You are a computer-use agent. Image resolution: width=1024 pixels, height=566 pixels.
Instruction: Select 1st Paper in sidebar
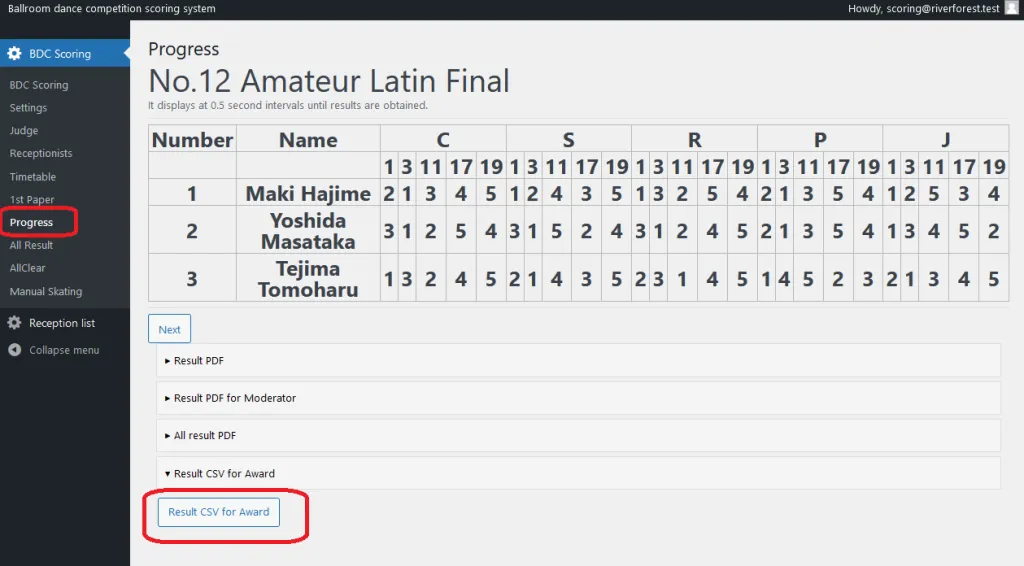32,200
